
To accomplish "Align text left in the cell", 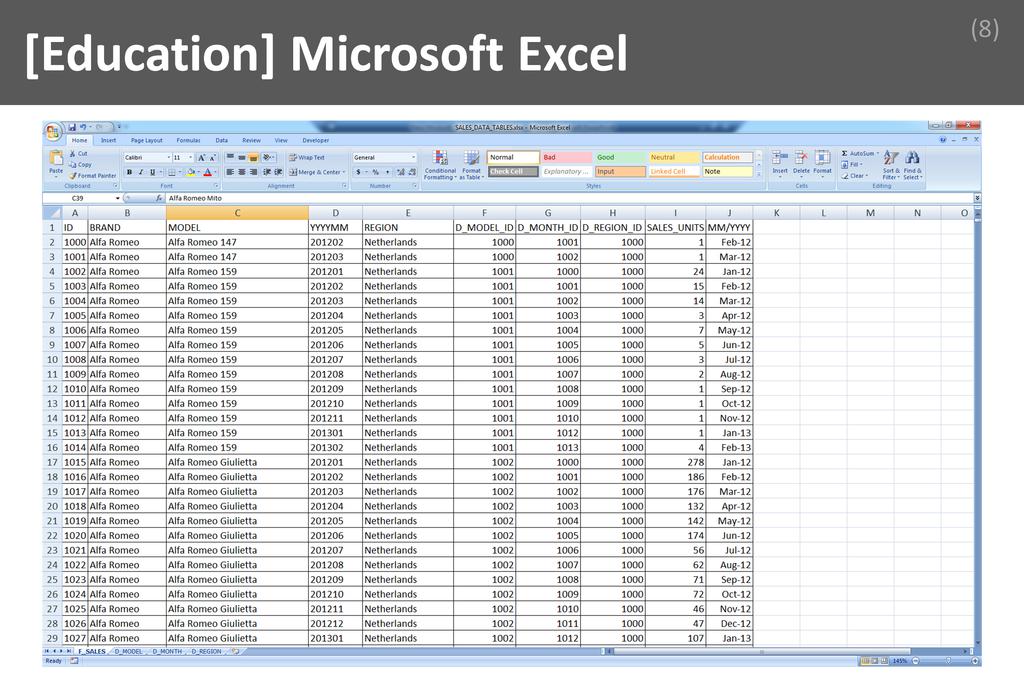I will (x=231, y=172).
